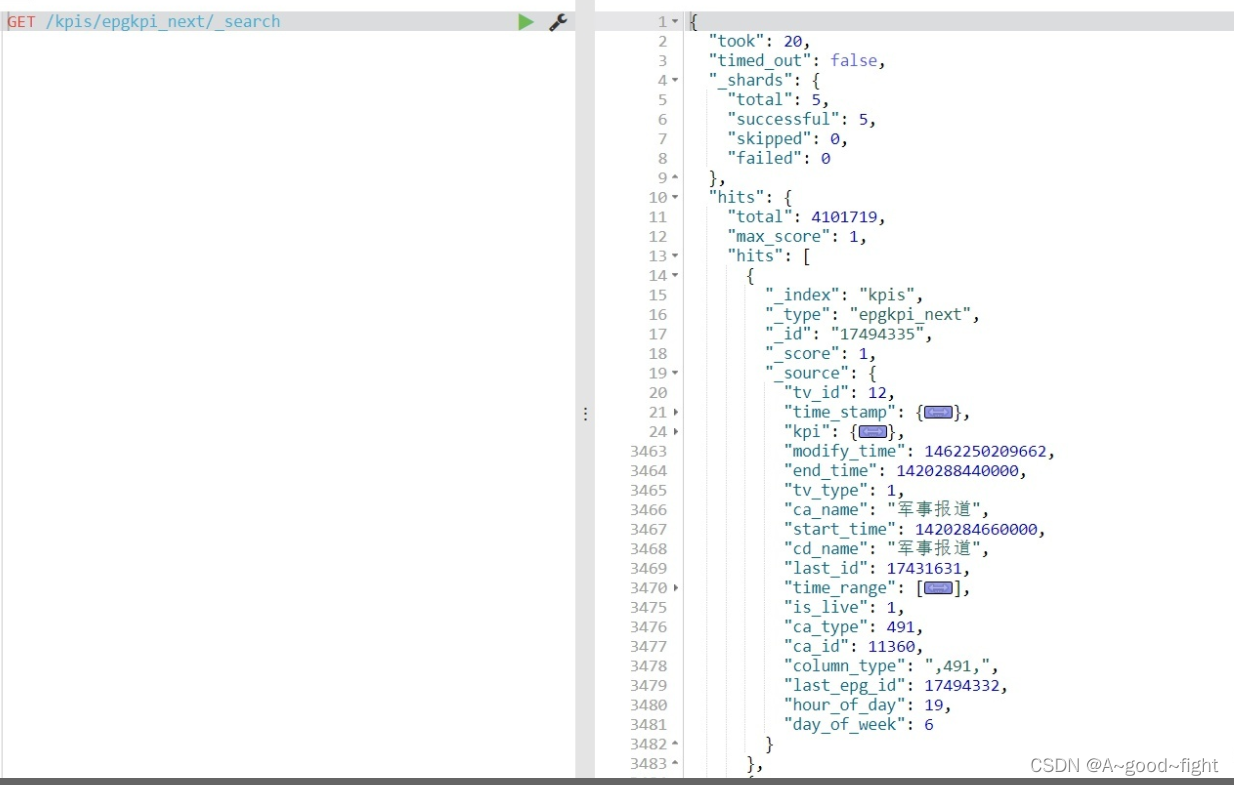The image size is (1234, 785).
Task: Click the "ca_id": 11360 line
Action: pos(853,647)
